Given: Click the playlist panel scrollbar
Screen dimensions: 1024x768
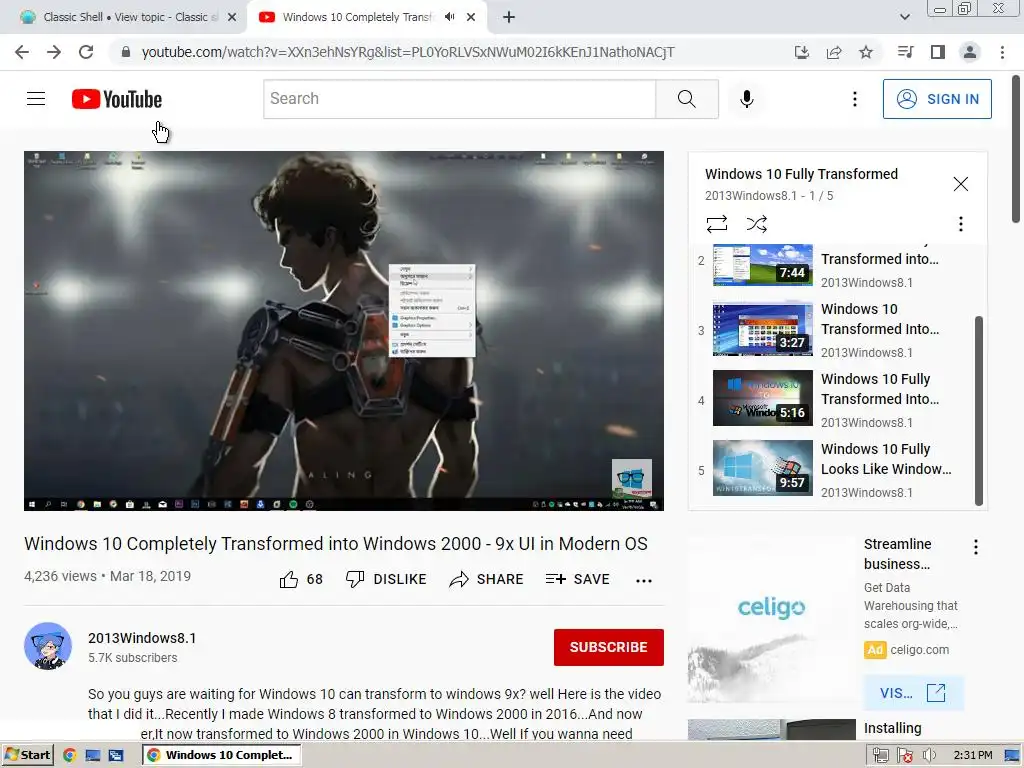Looking at the screenshot, I should point(978,411).
